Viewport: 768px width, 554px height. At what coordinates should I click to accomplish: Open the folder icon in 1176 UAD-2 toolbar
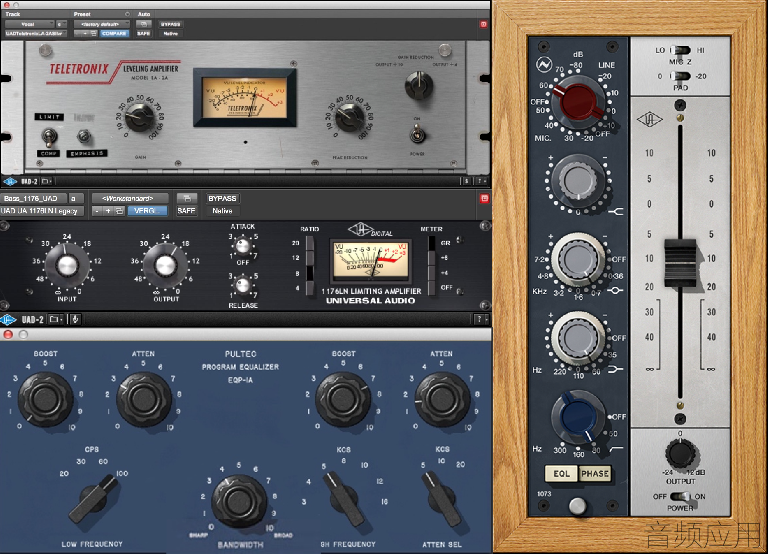[x=55, y=320]
